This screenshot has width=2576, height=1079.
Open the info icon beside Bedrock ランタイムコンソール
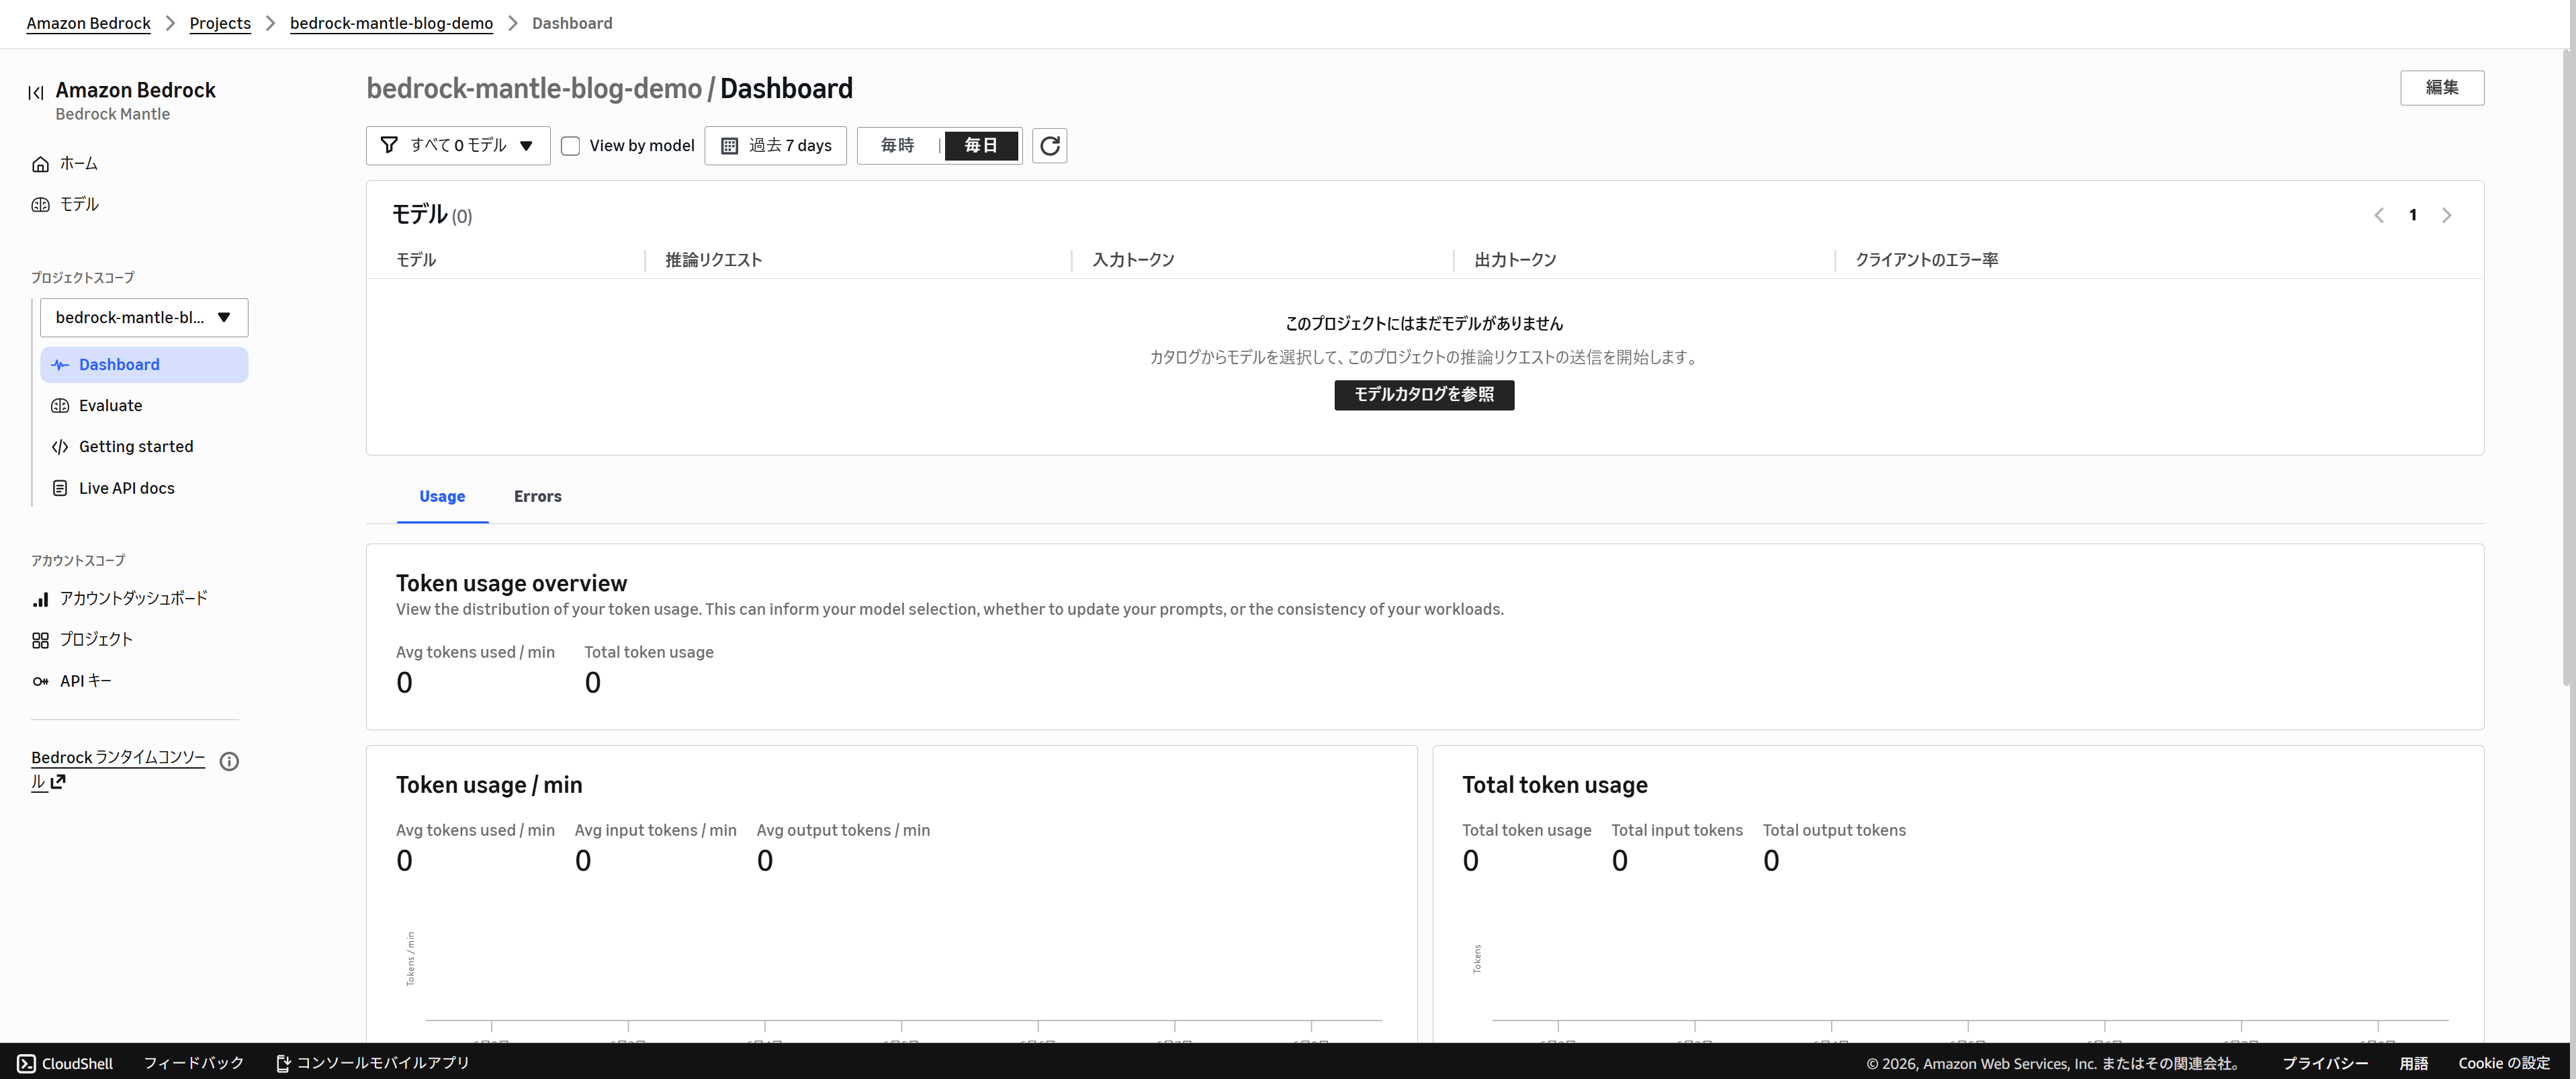point(229,762)
